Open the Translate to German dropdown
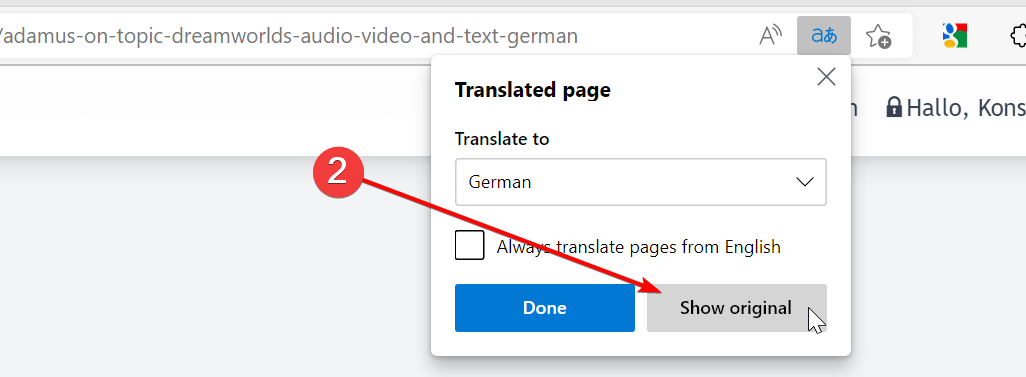 [x=641, y=182]
